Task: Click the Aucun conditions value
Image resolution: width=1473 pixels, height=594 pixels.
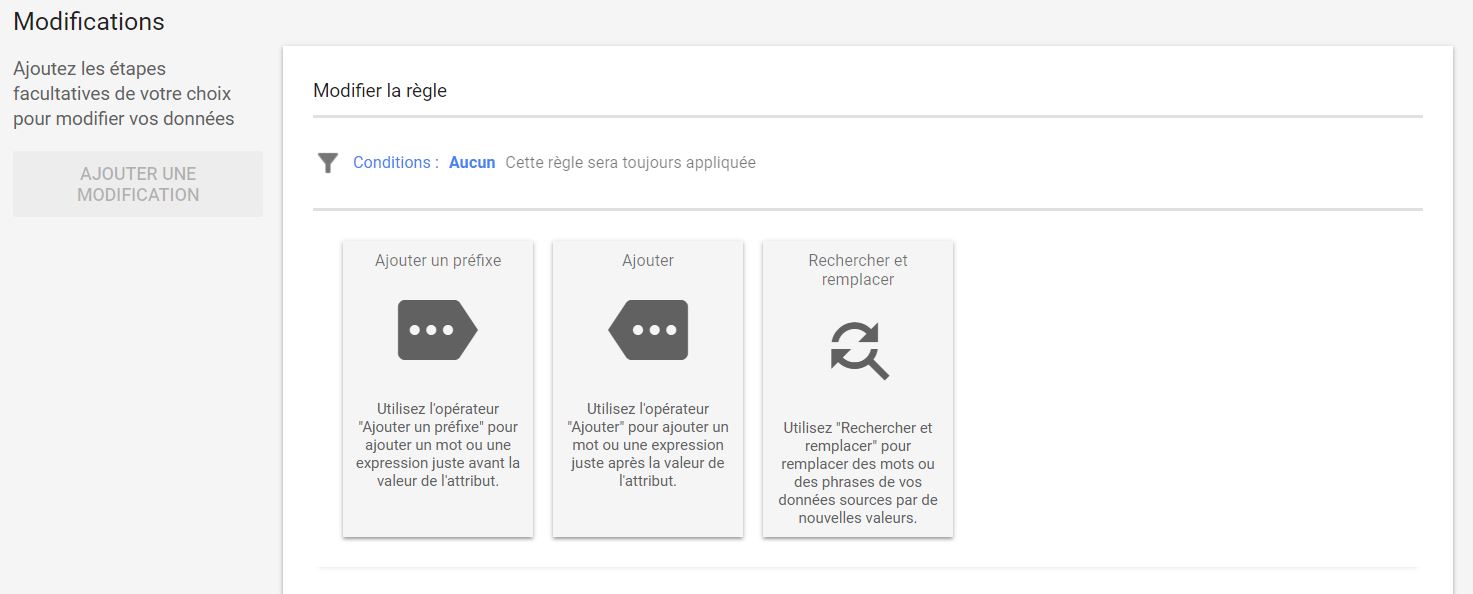Action: [x=472, y=162]
